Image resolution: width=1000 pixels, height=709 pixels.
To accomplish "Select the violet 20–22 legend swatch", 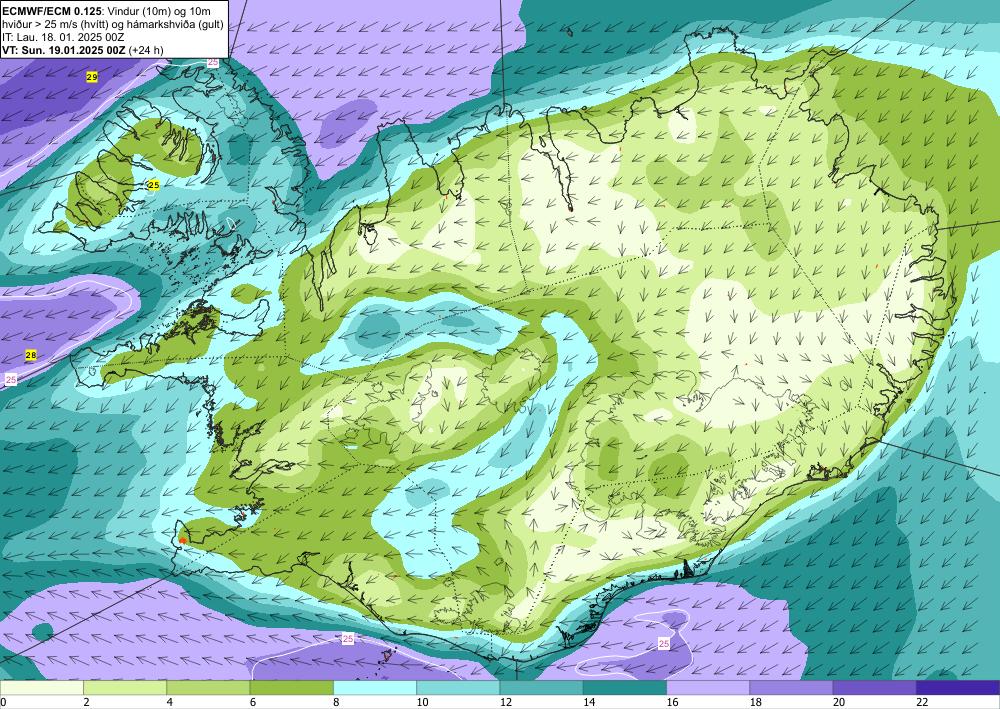I will tap(875, 688).
